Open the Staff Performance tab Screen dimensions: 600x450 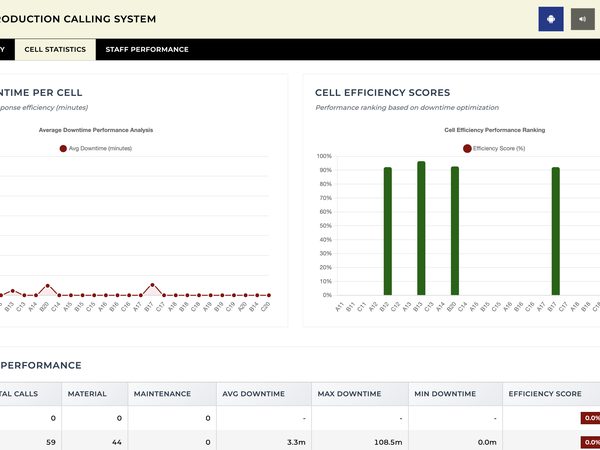(x=147, y=49)
